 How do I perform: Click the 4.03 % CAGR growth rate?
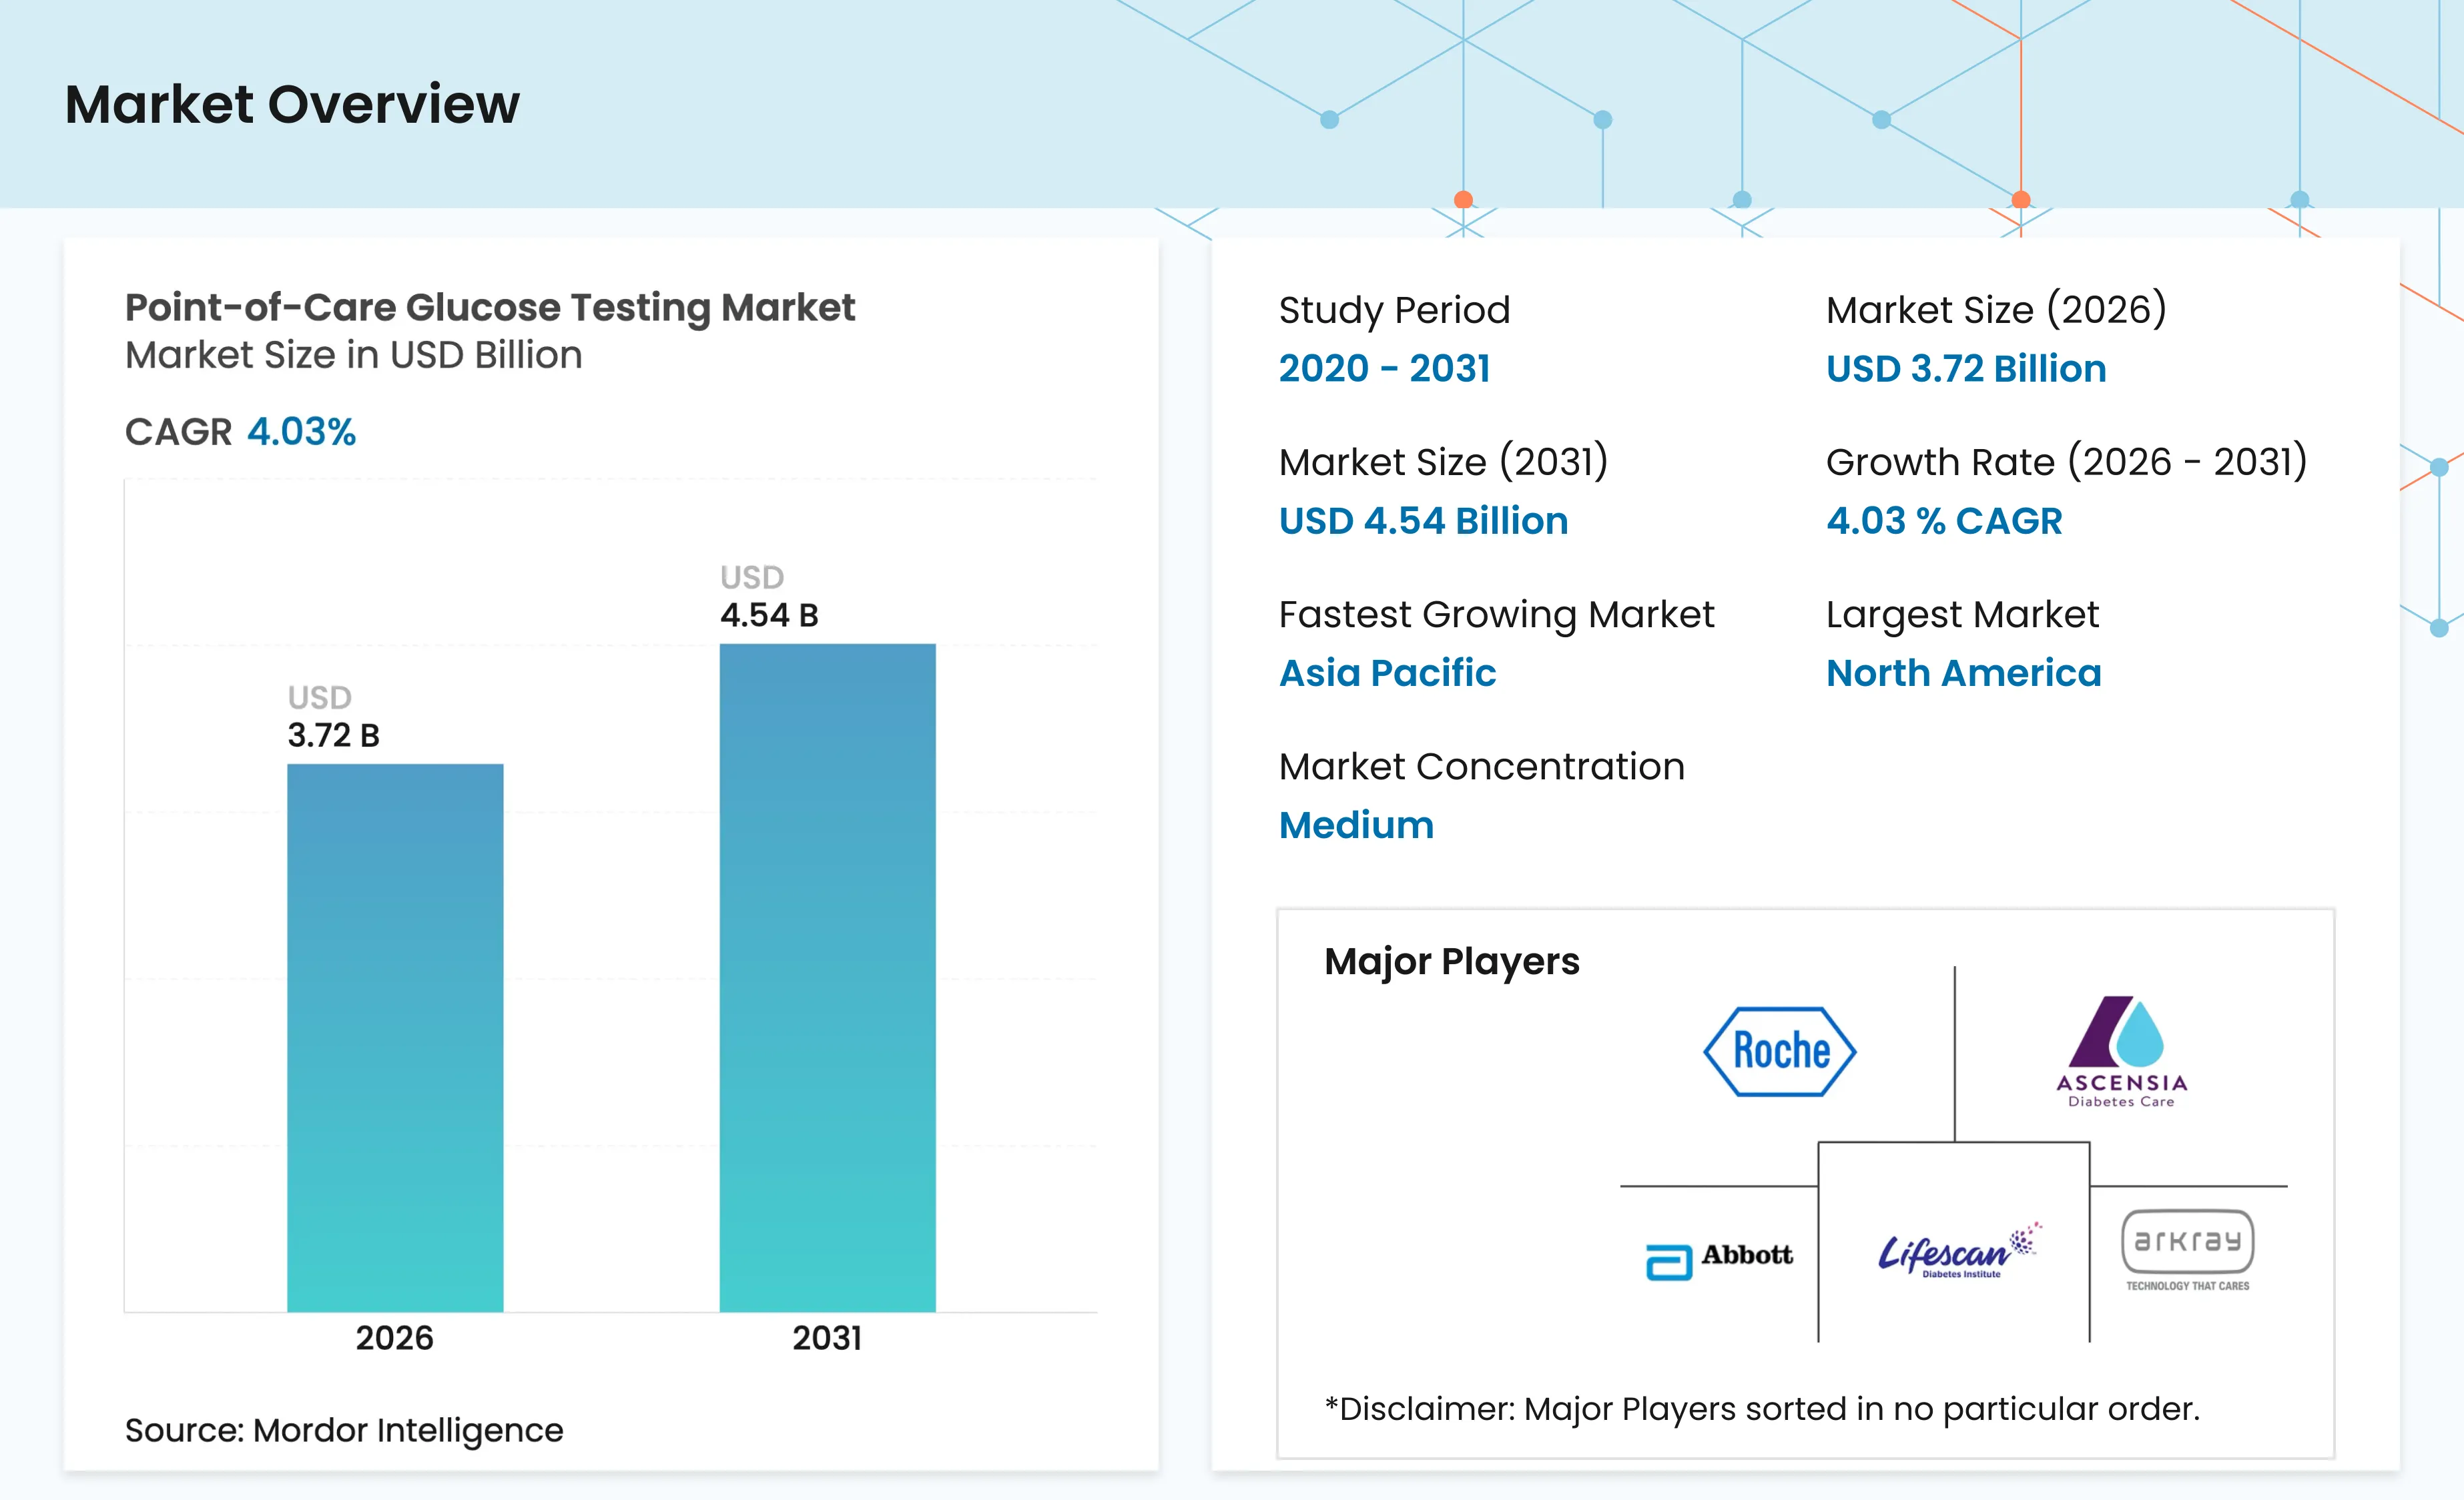click(x=1944, y=521)
